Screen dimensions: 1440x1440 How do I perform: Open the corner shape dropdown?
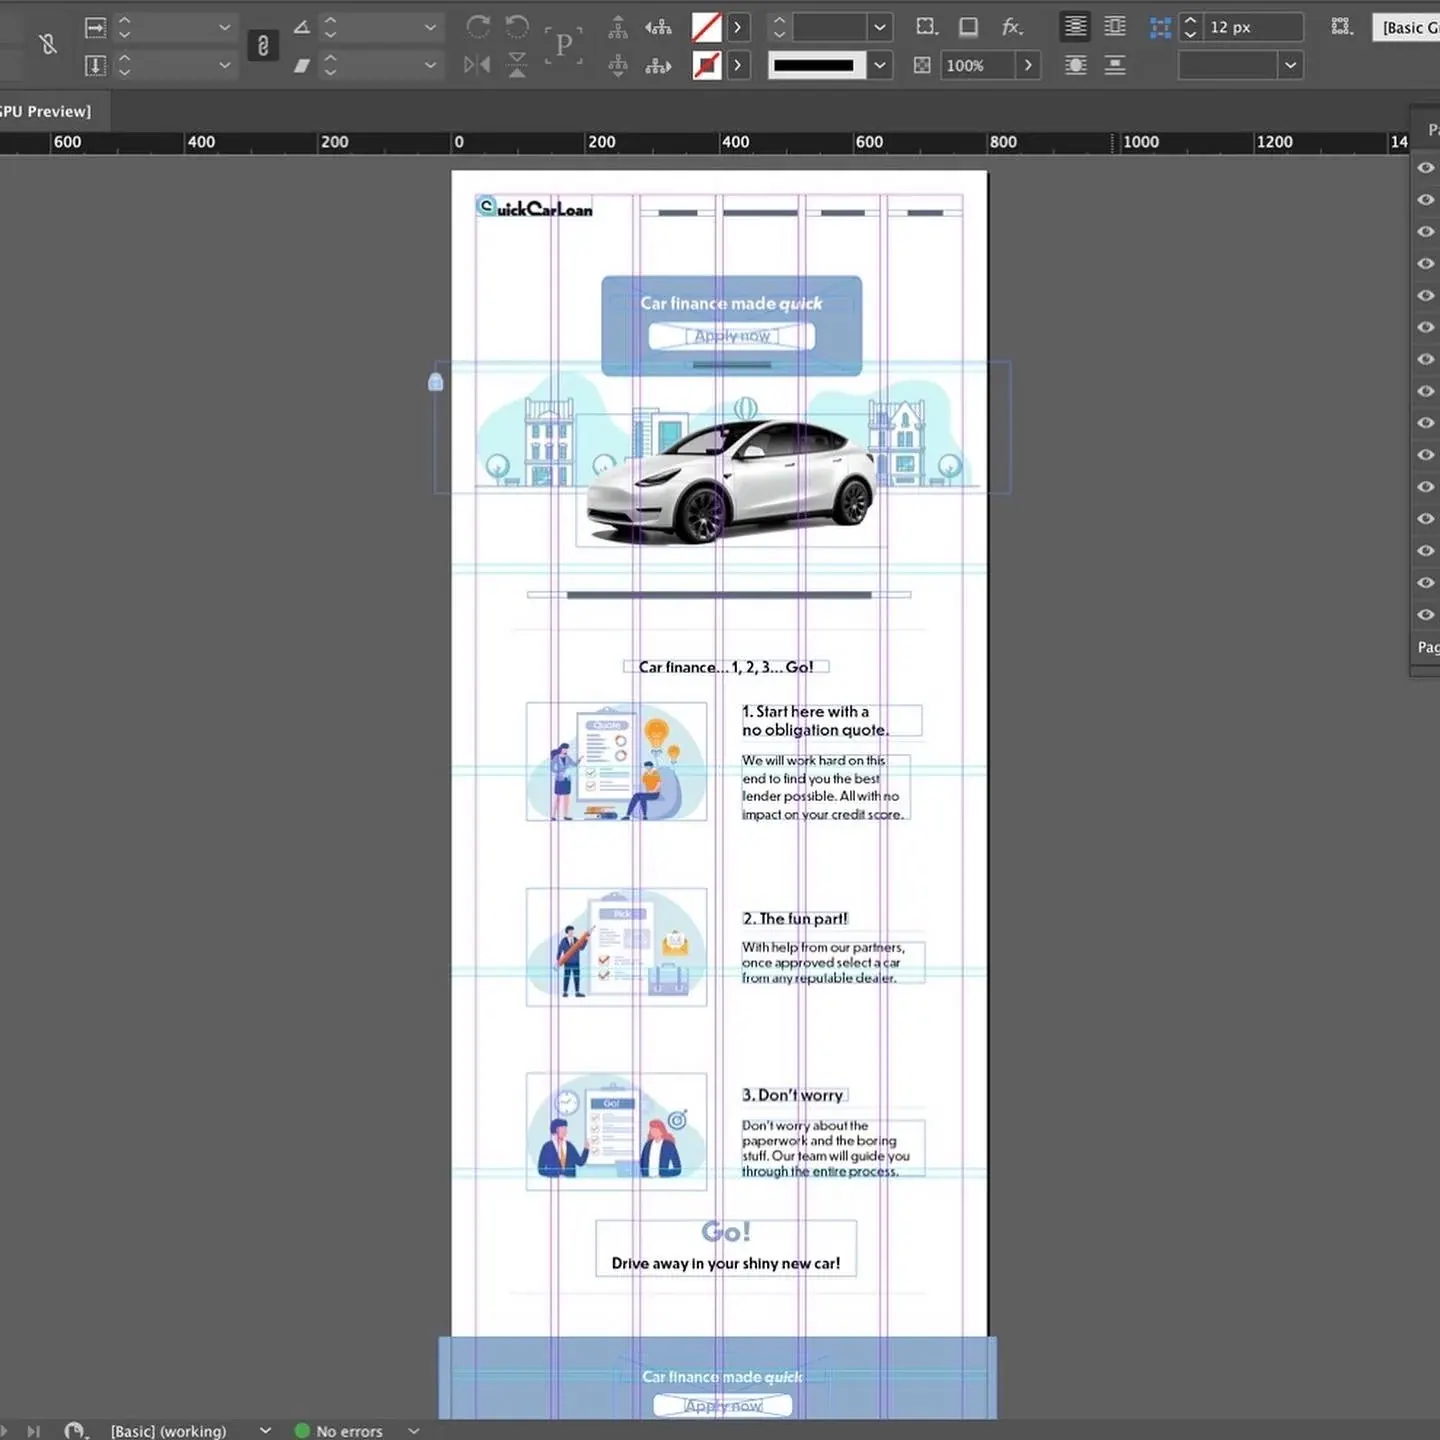[1290, 66]
